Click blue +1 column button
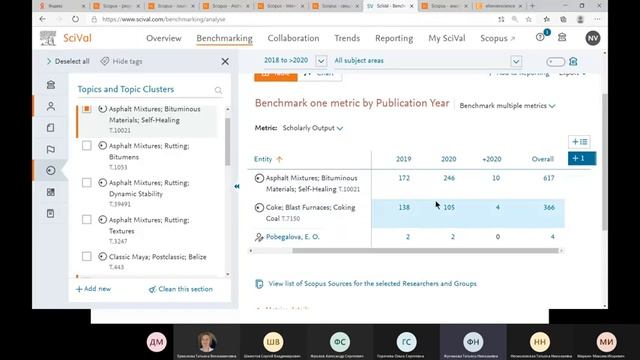This screenshot has width=640, height=360. click(x=582, y=158)
